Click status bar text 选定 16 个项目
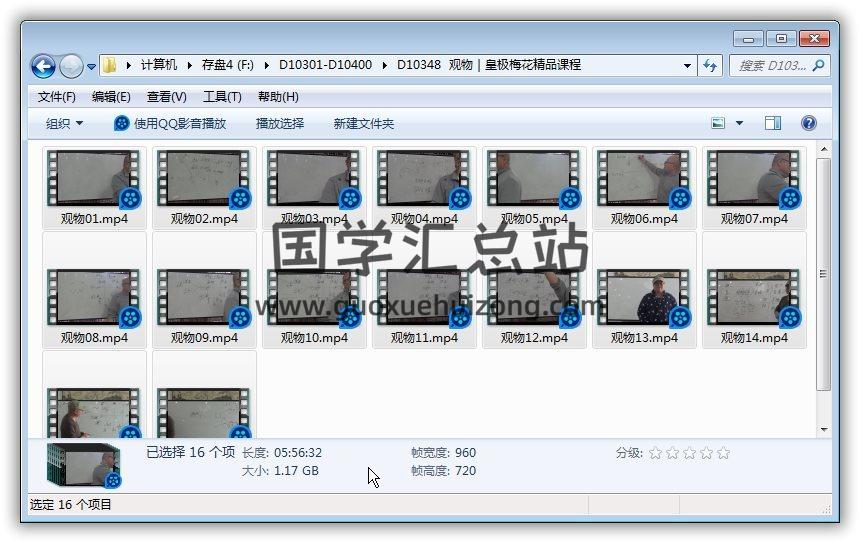 (x=70, y=505)
